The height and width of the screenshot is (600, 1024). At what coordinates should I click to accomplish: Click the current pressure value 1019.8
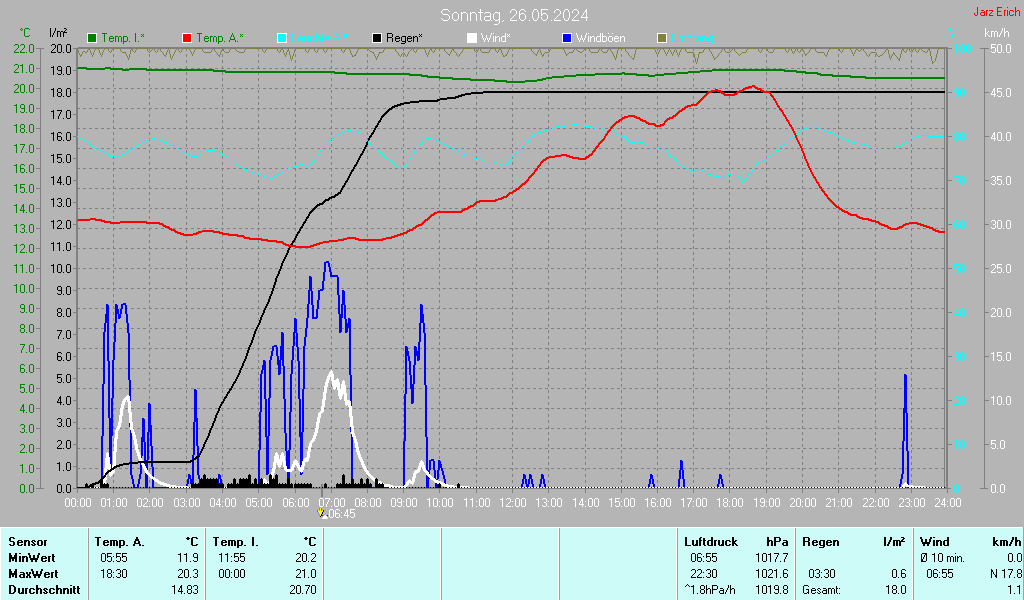[772, 590]
